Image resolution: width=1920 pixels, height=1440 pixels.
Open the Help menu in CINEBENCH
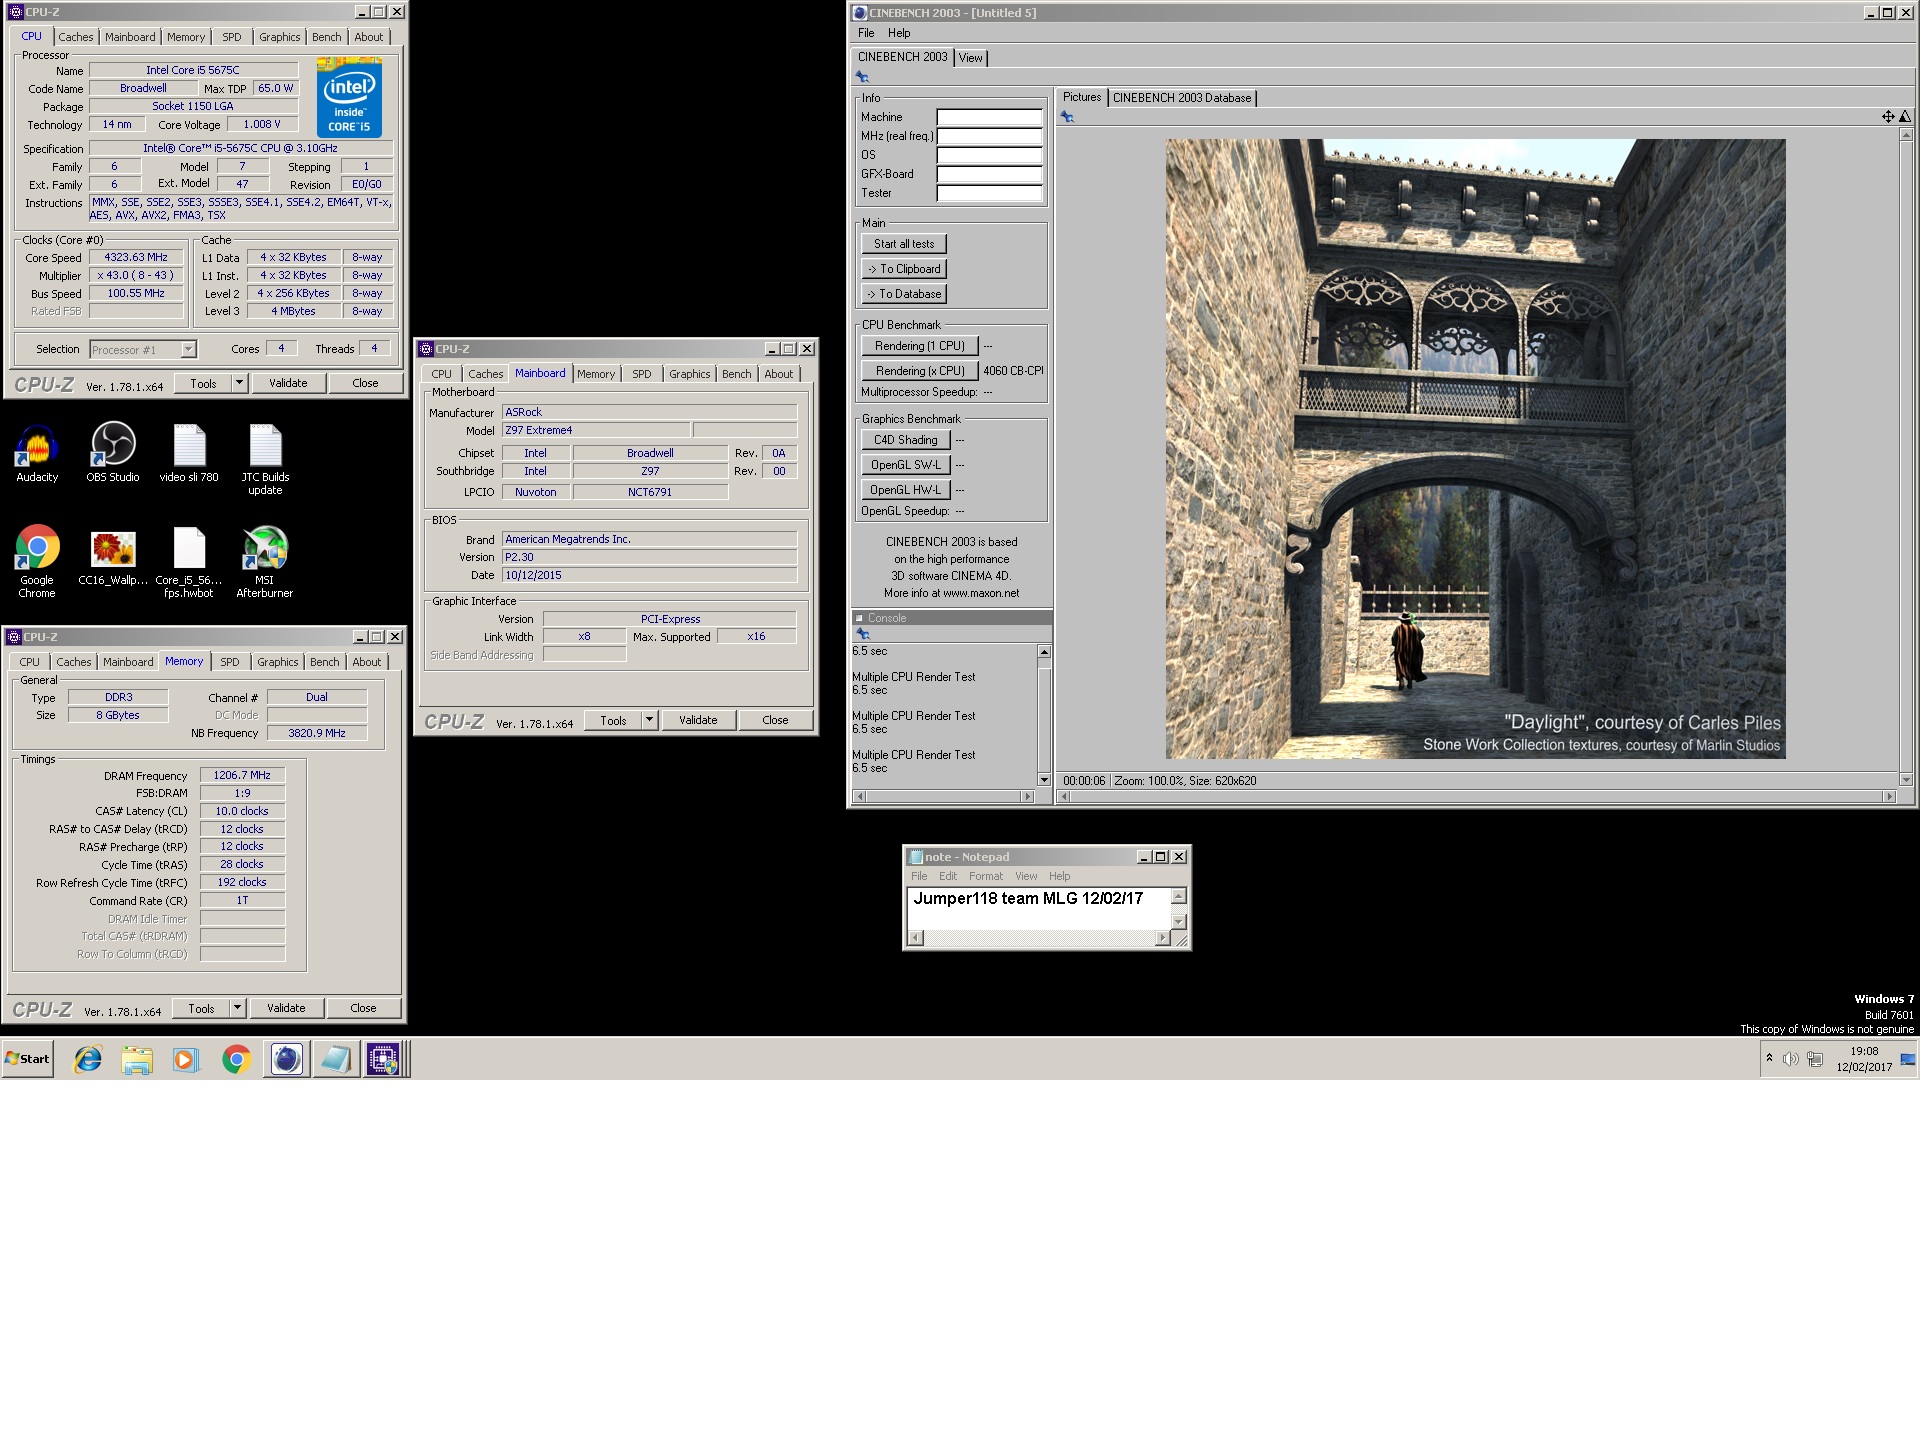tap(899, 33)
